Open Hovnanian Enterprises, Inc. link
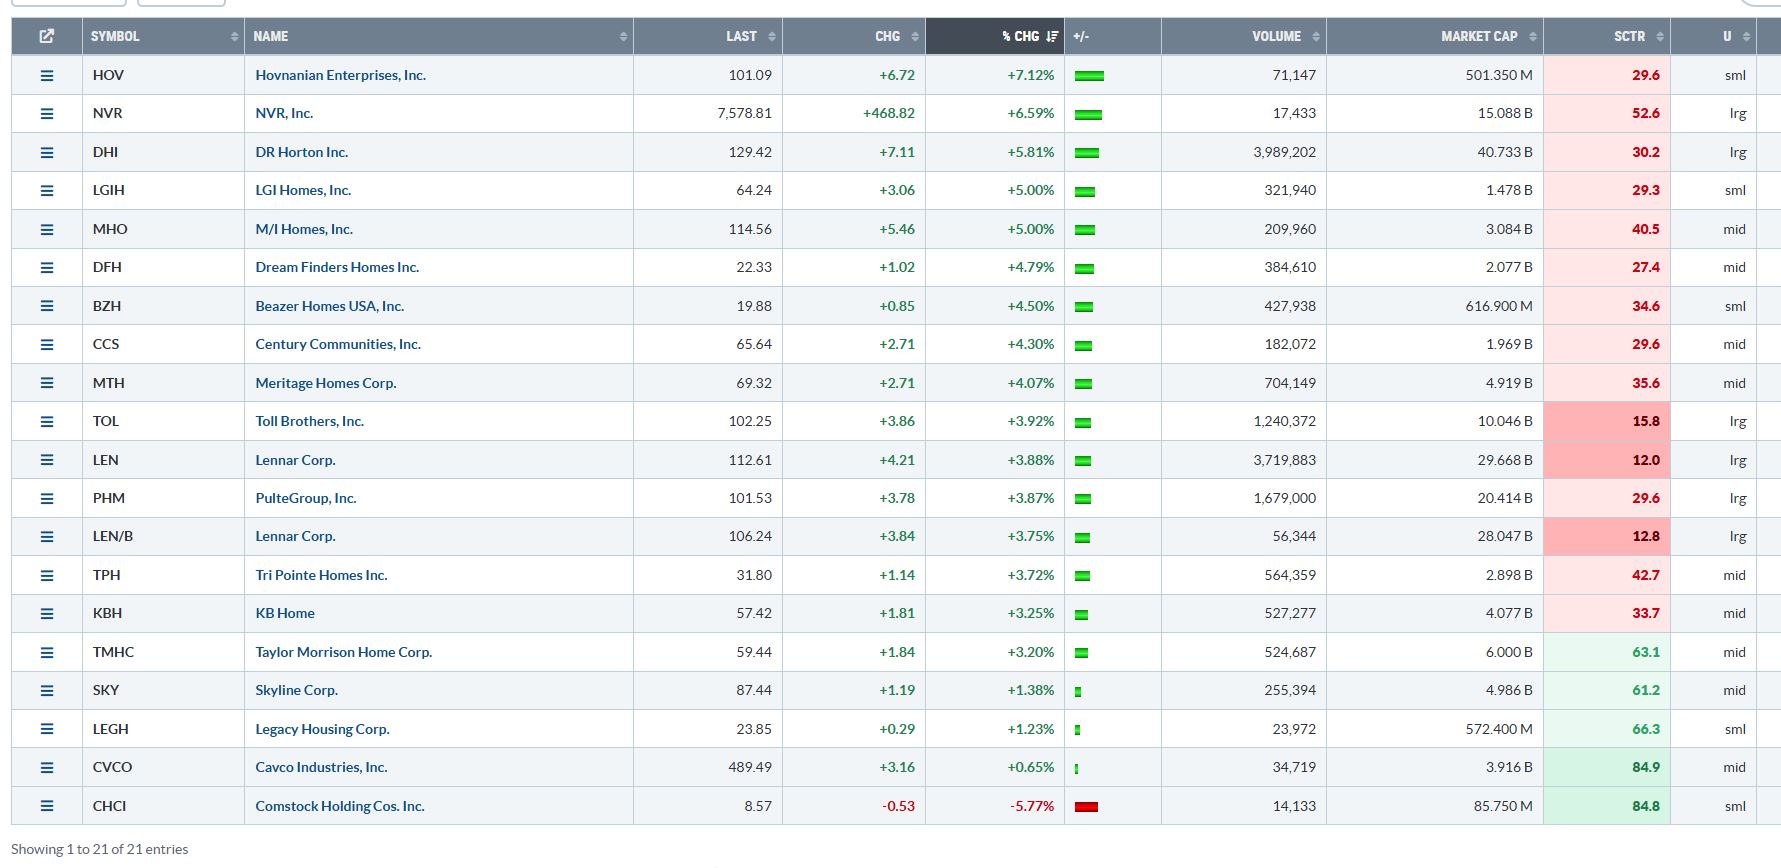This screenshot has width=1781, height=868. [x=340, y=75]
